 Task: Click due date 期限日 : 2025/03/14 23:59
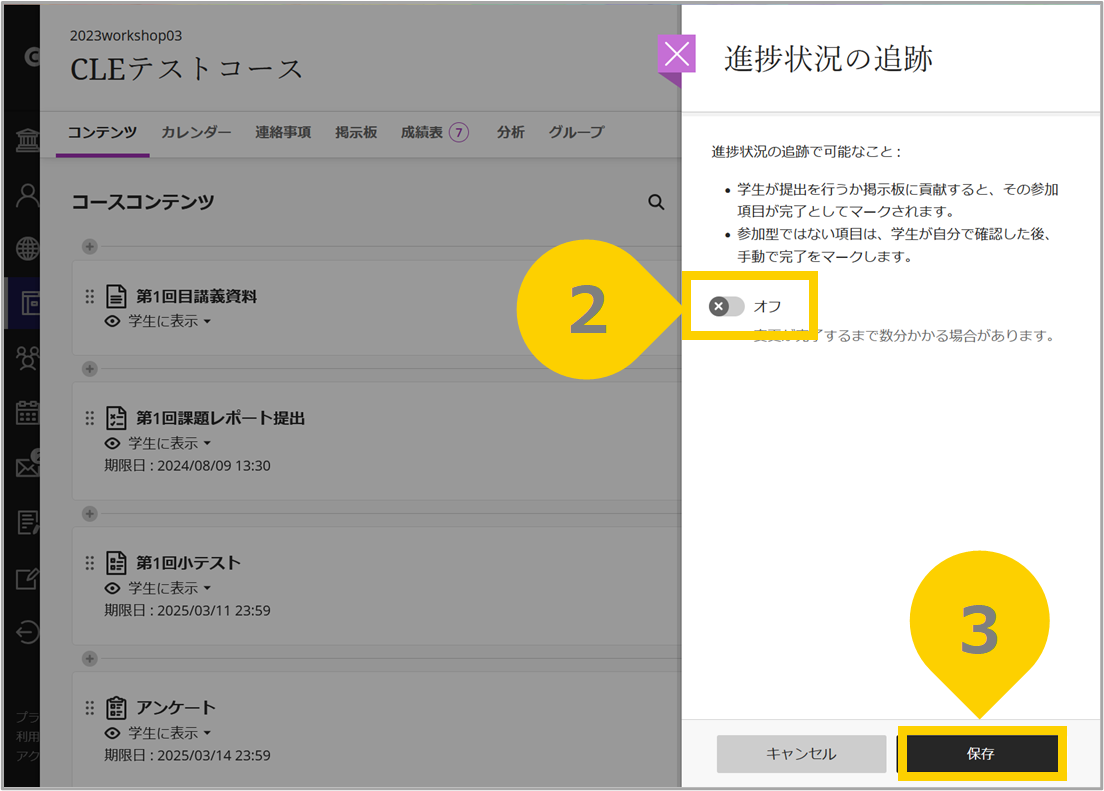(187, 755)
